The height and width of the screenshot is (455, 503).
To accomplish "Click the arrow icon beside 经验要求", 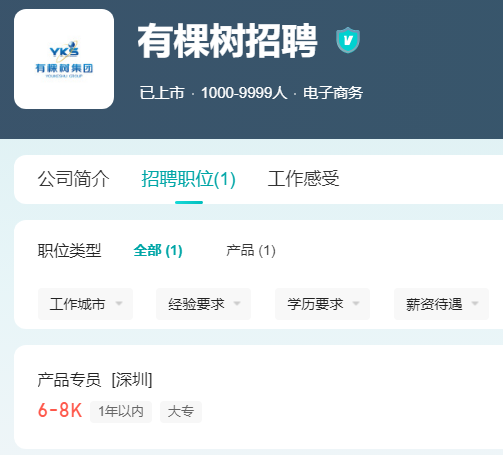I will click(237, 303).
